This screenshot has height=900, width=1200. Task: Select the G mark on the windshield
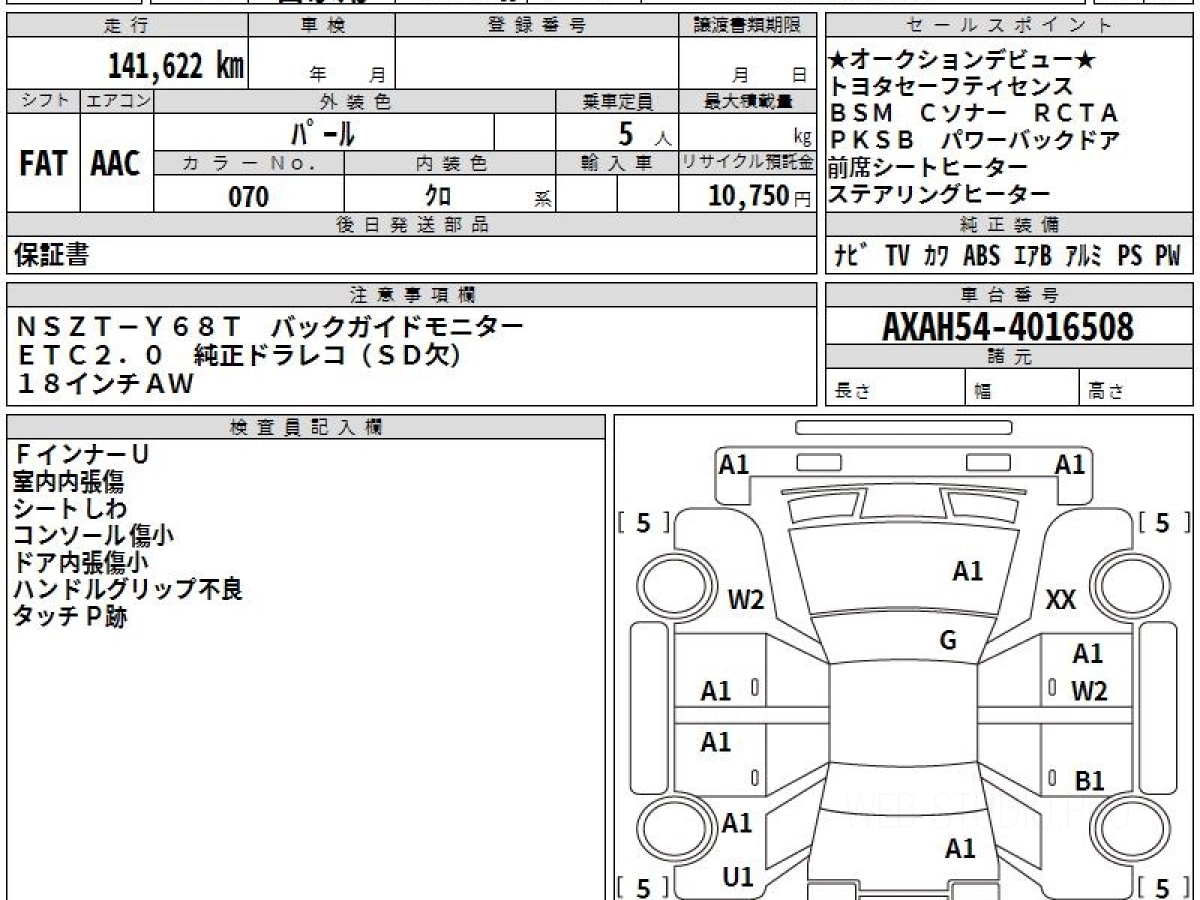[x=948, y=640]
